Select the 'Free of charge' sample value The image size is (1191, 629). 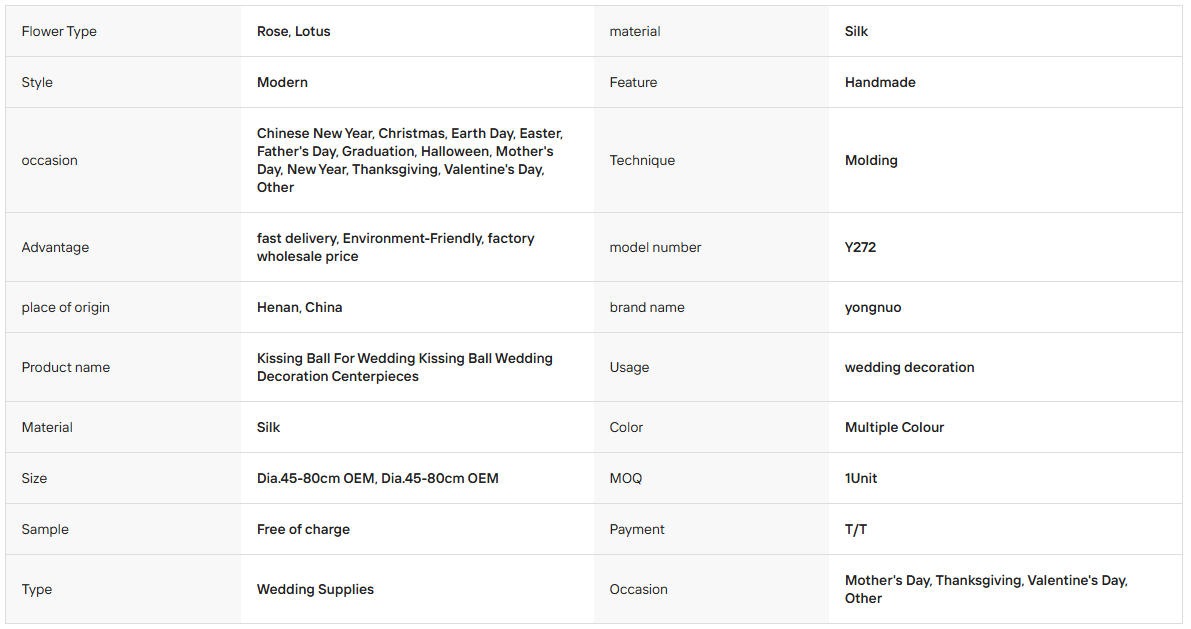tap(303, 529)
